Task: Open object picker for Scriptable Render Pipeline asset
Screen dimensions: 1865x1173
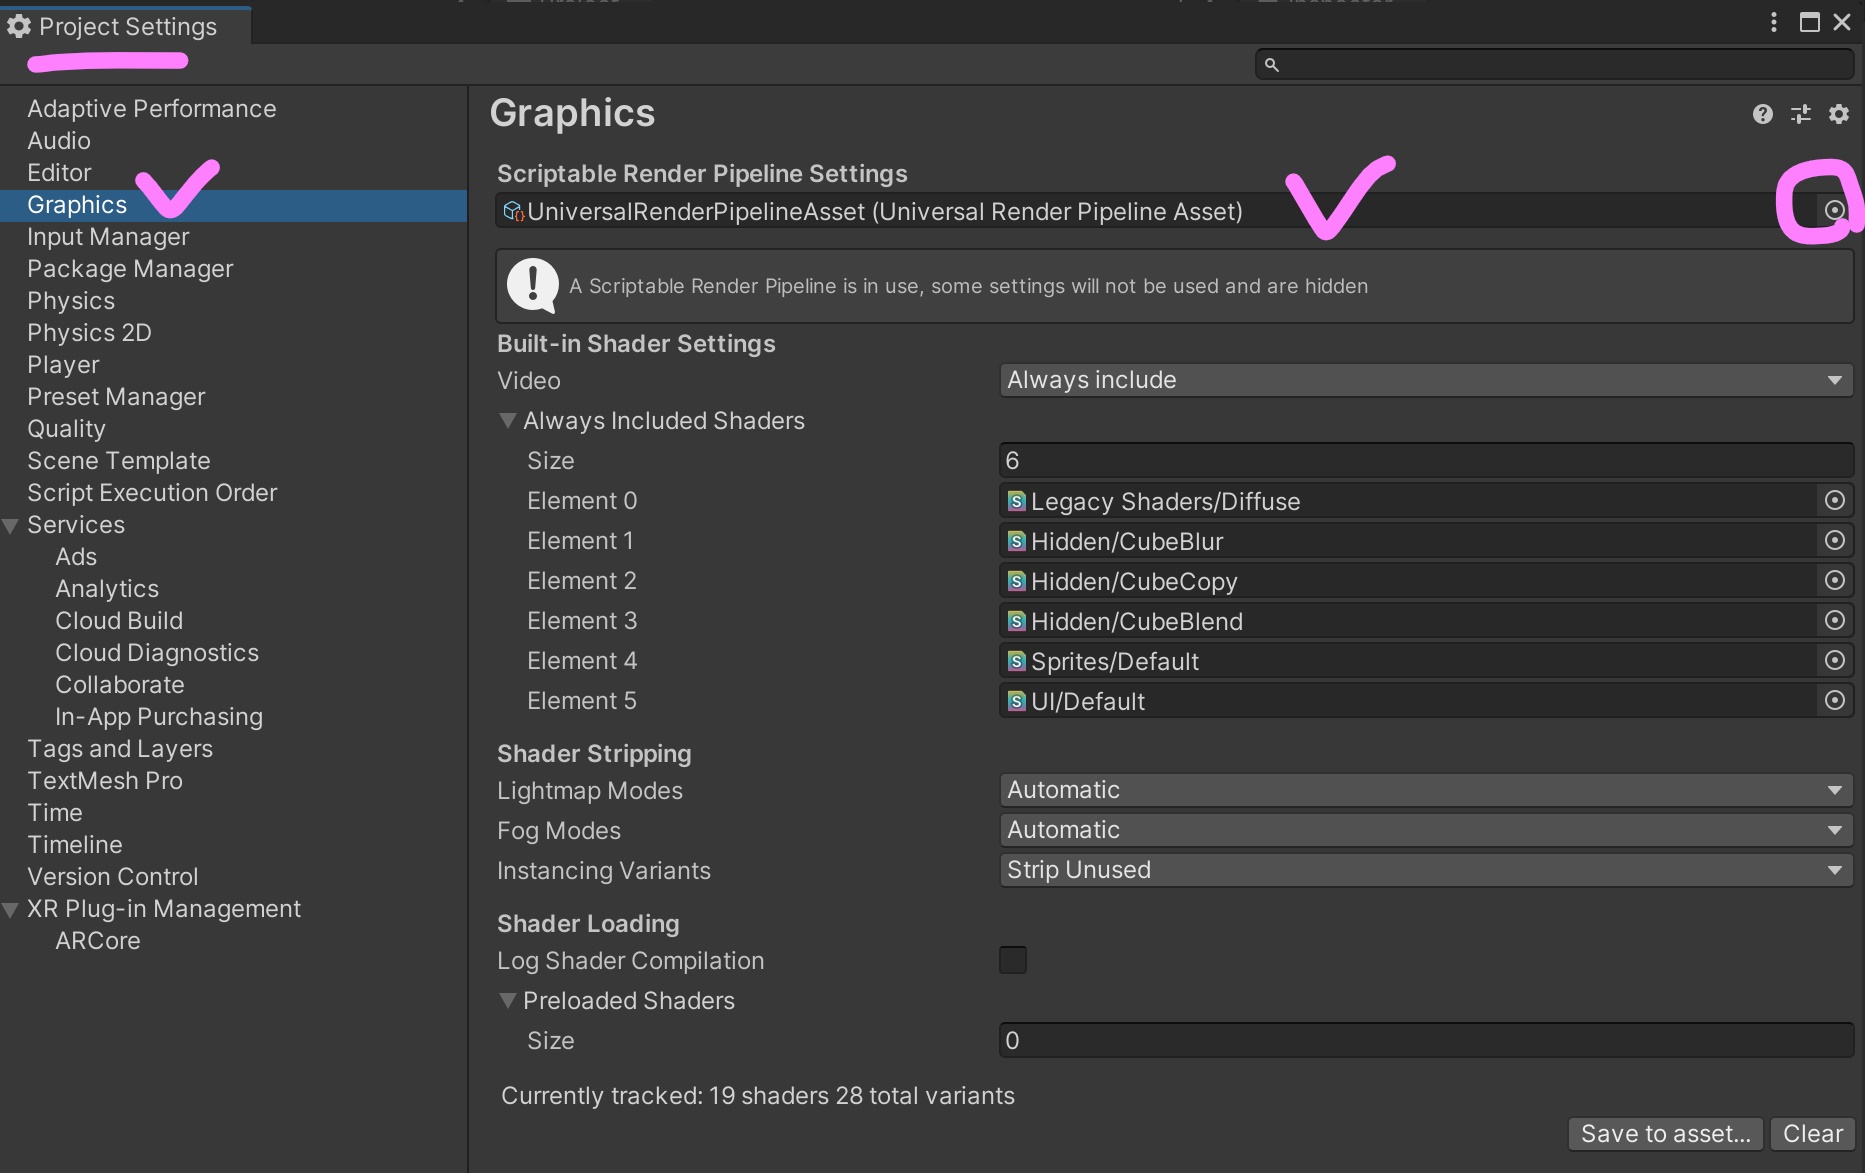Action: pyautogui.click(x=1835, y=210)
